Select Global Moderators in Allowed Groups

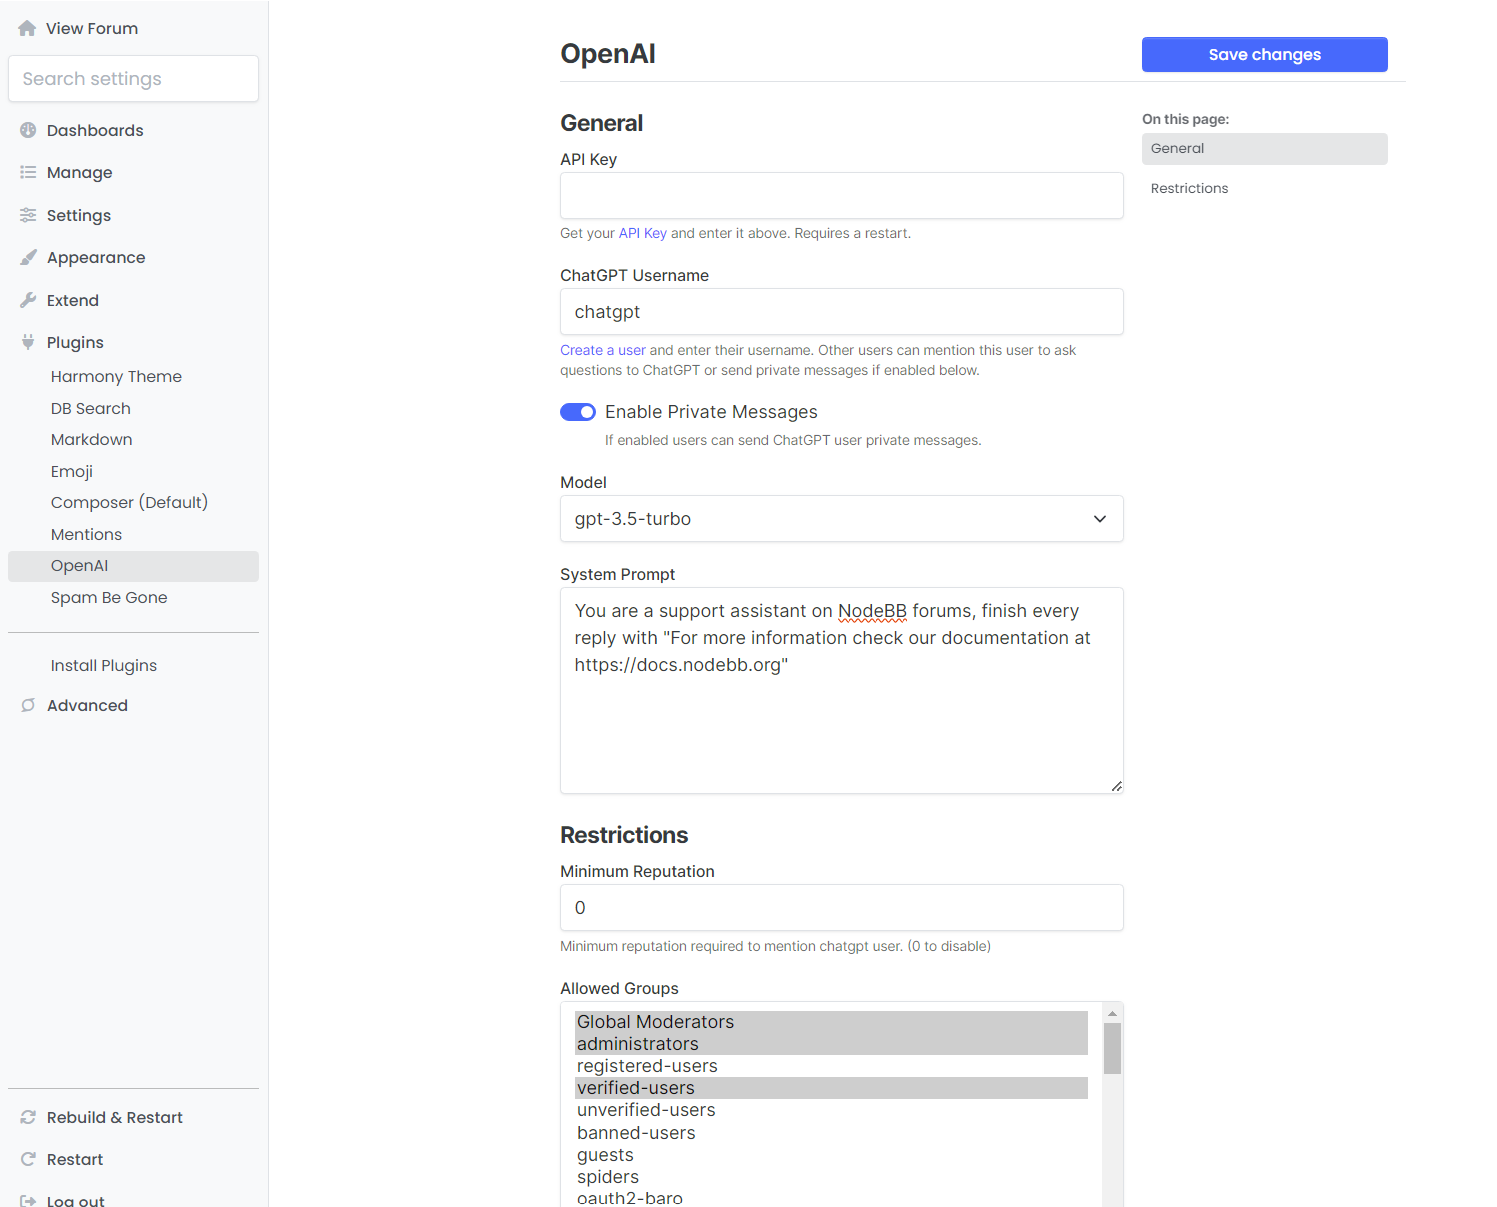coord(831,1022)
